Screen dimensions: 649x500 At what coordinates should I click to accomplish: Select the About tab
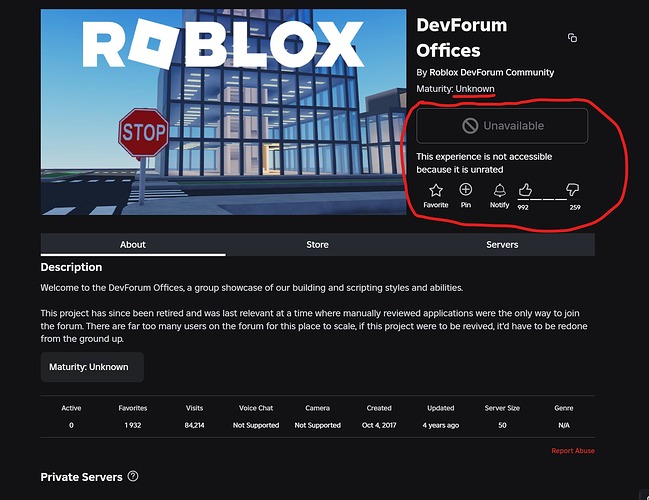(133, 245)
